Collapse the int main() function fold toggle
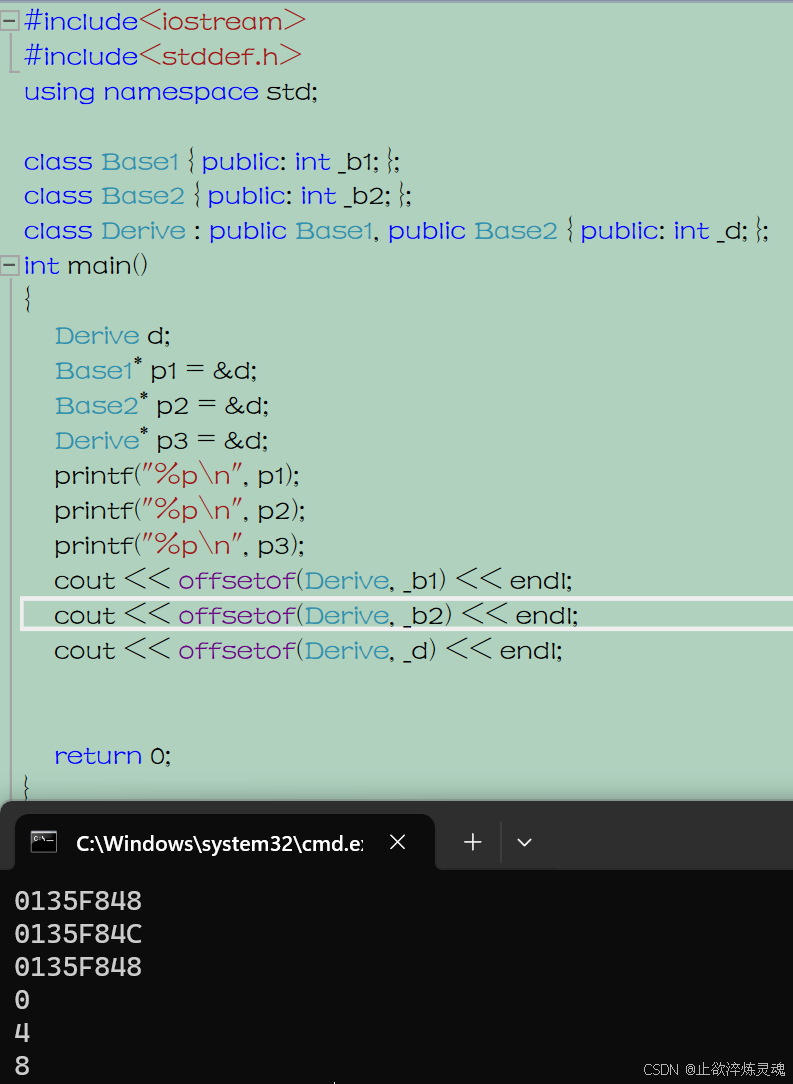This screenshot has width=793, height=1084. coord(10,266)
